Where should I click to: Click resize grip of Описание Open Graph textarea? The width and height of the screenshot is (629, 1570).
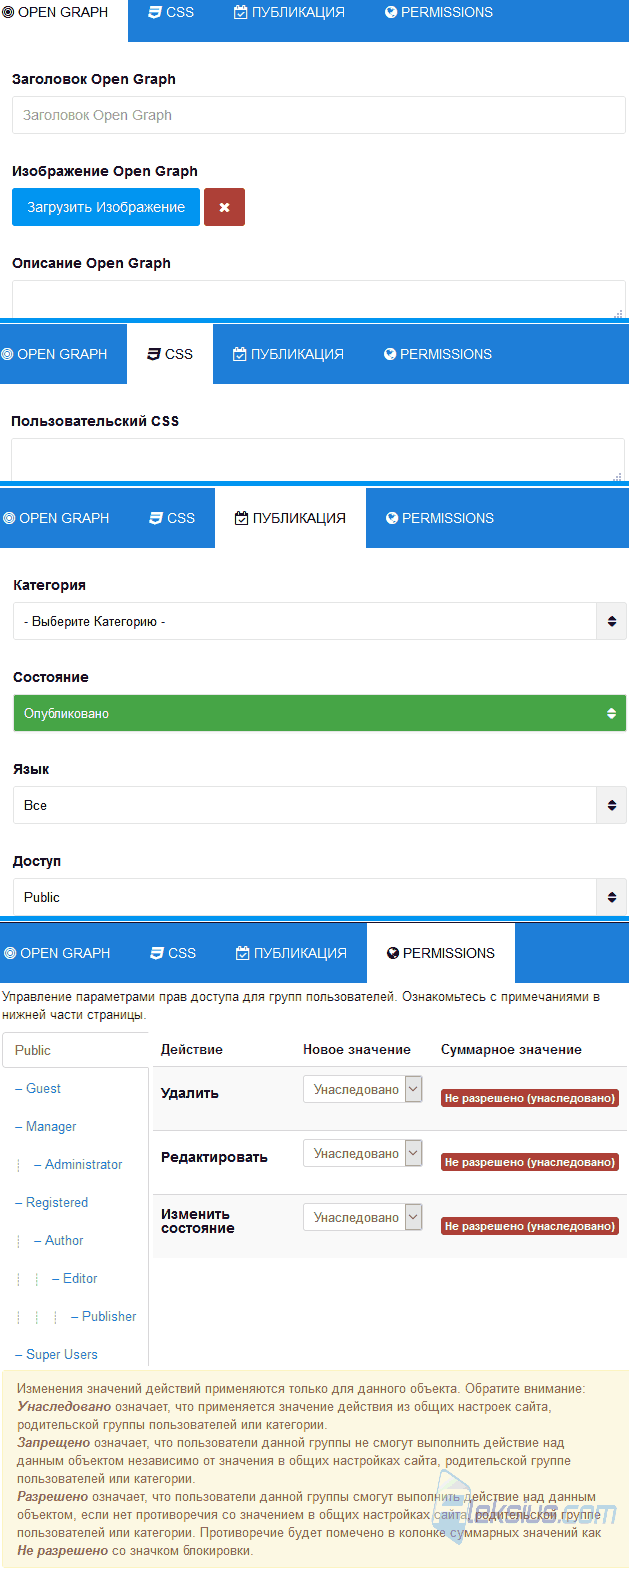point(619,313)
